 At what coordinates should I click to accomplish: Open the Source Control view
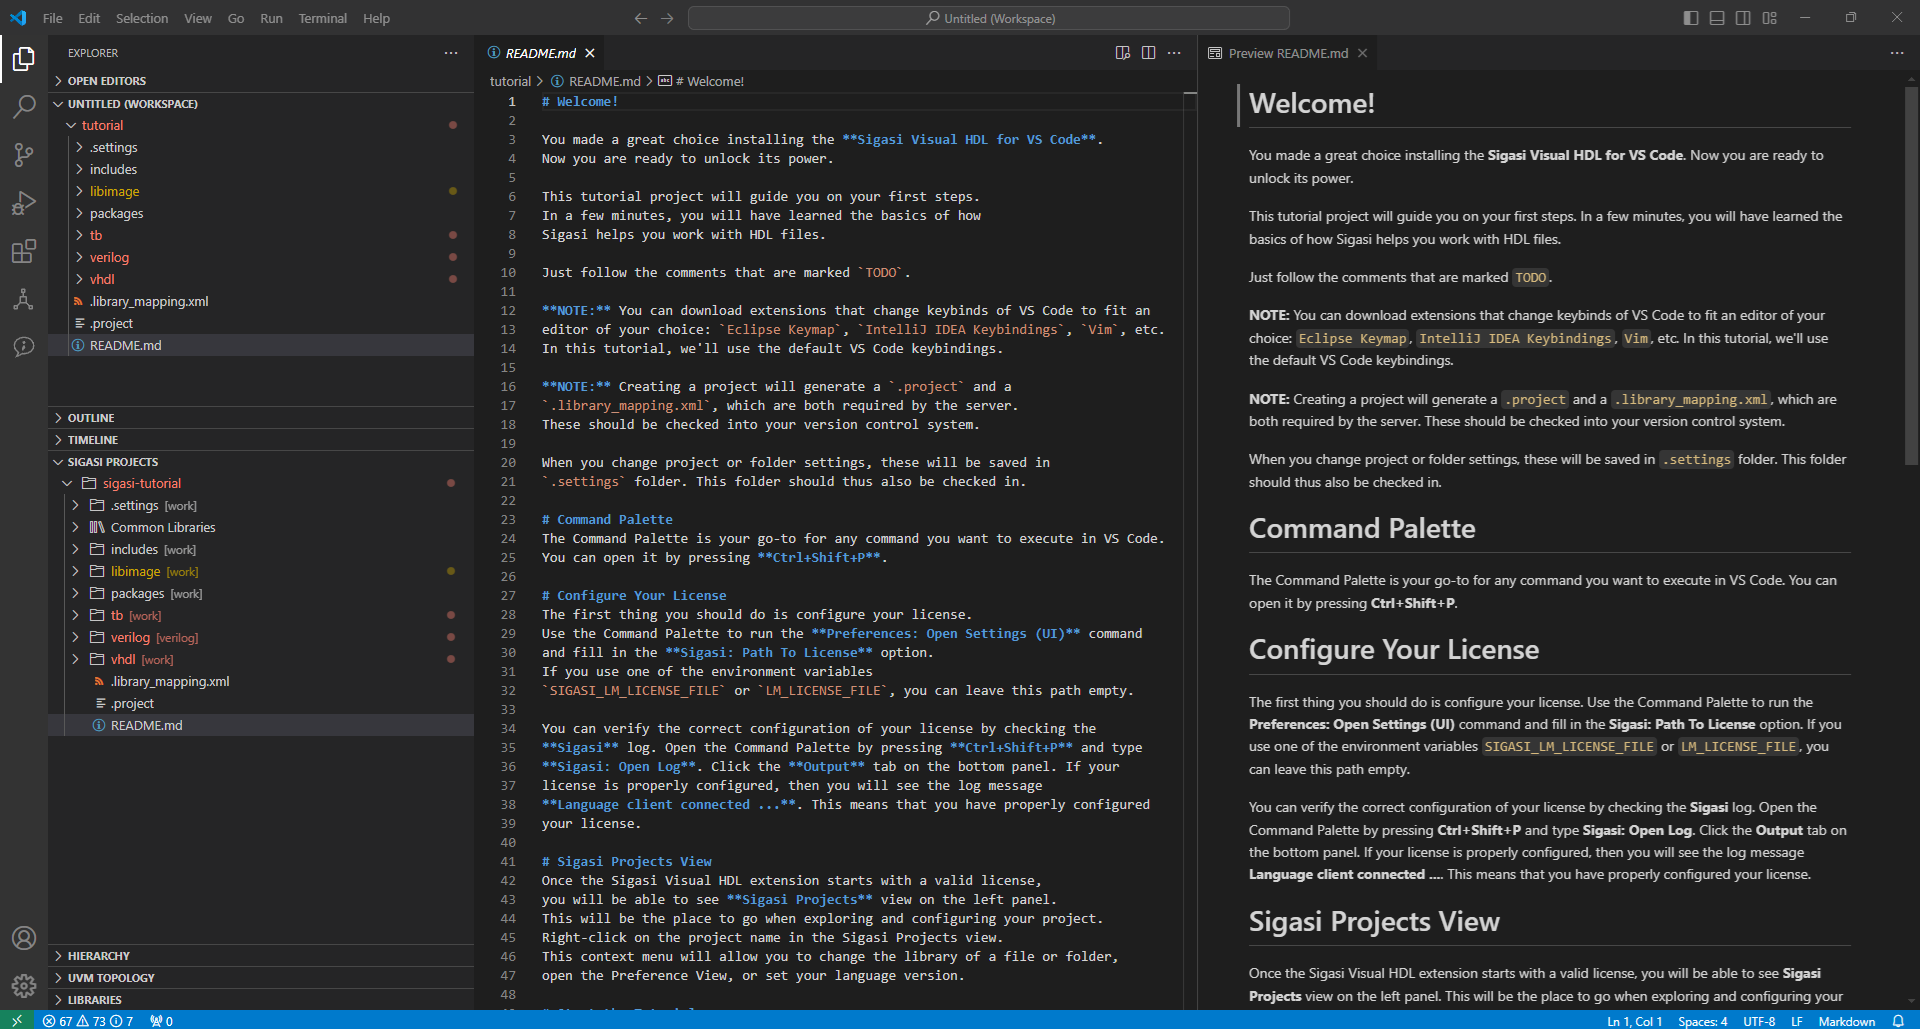[x=24, y=155]
